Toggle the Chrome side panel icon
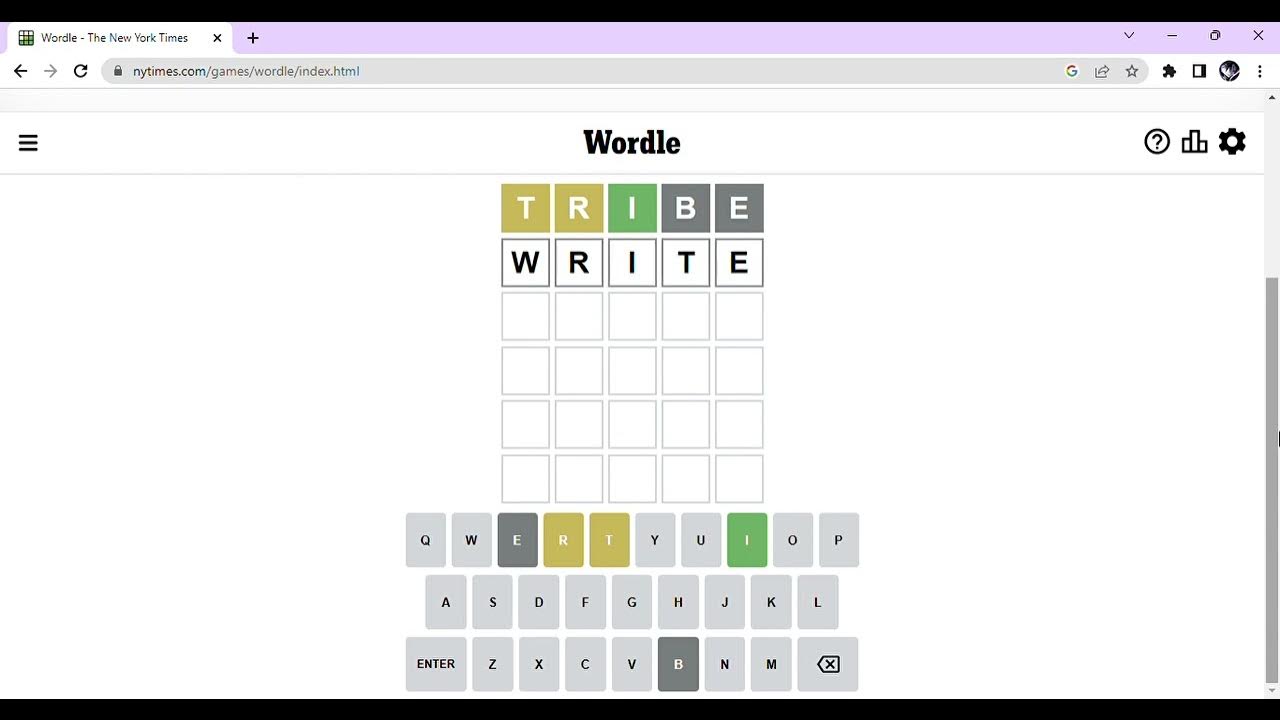The width and height of the screenshot is (1280, 720). pos(1199,71)
